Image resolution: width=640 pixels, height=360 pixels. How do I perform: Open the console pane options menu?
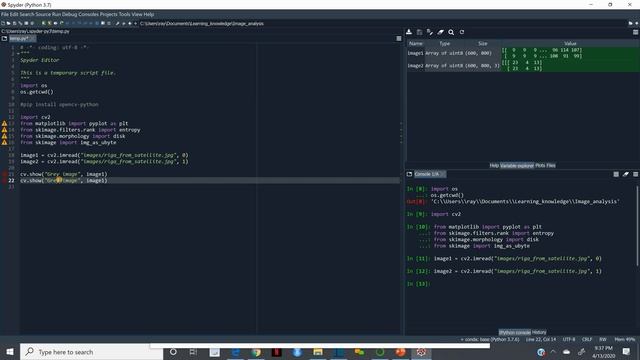(636, 174)
